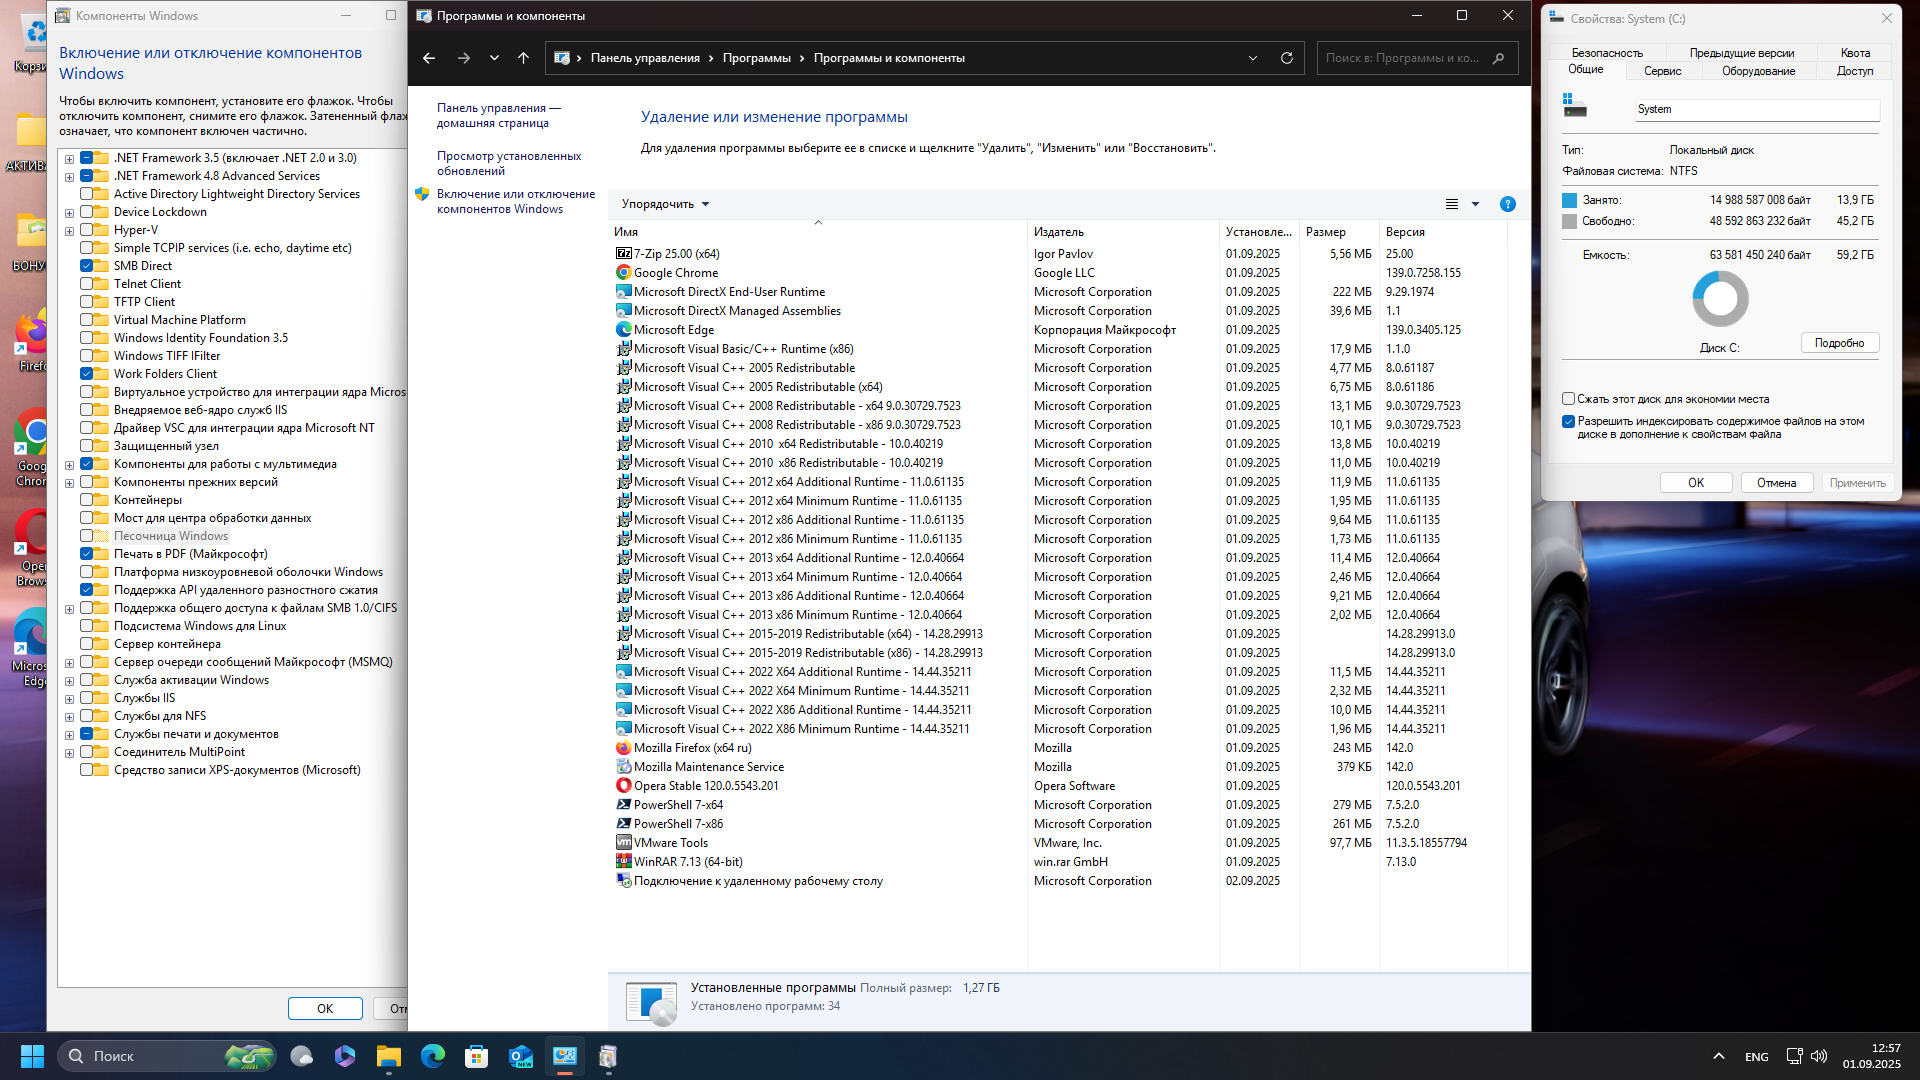Expand the Device Lockdown node
Screen dimensions: 1920x1080
tap(69, 212)
